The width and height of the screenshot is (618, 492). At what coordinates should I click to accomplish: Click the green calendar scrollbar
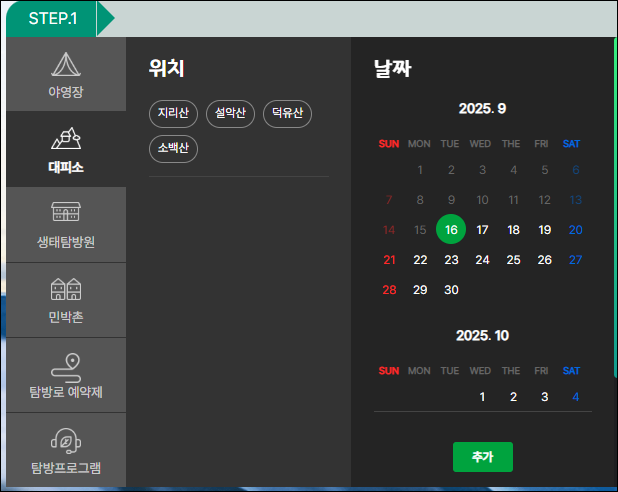pyautogui.click(x=615, y=208)
